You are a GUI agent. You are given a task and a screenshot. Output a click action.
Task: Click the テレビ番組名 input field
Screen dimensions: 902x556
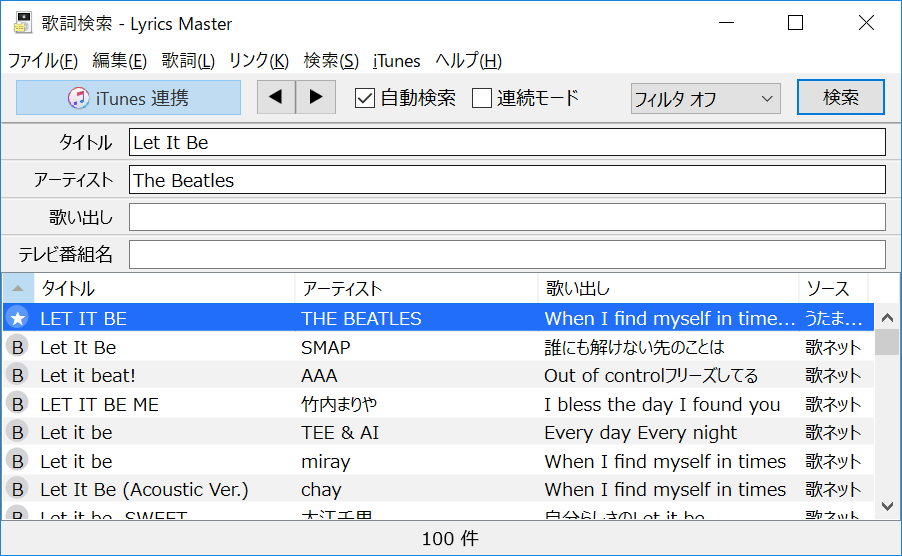[507, 254]
